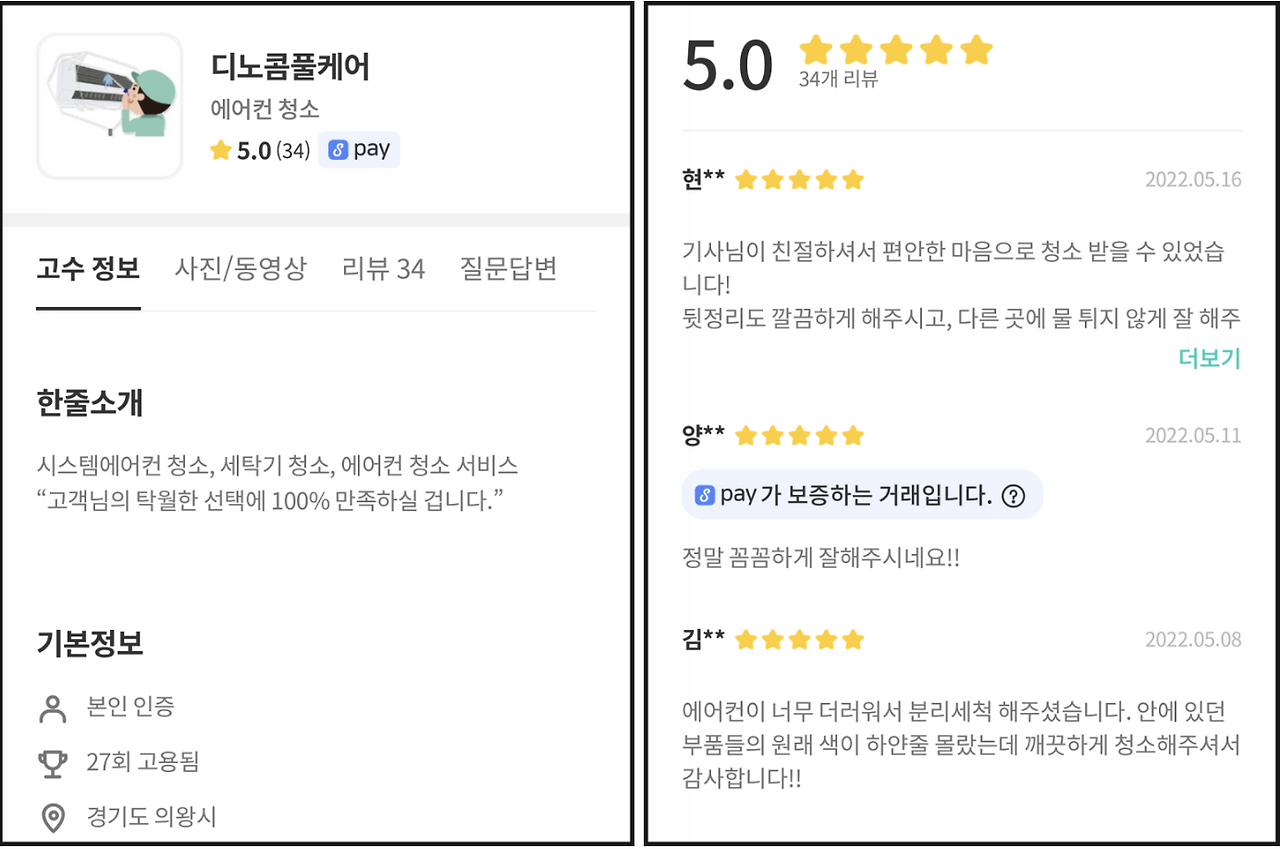Click the yellow star beside the 5.0 (34) rating

[219, 149]
